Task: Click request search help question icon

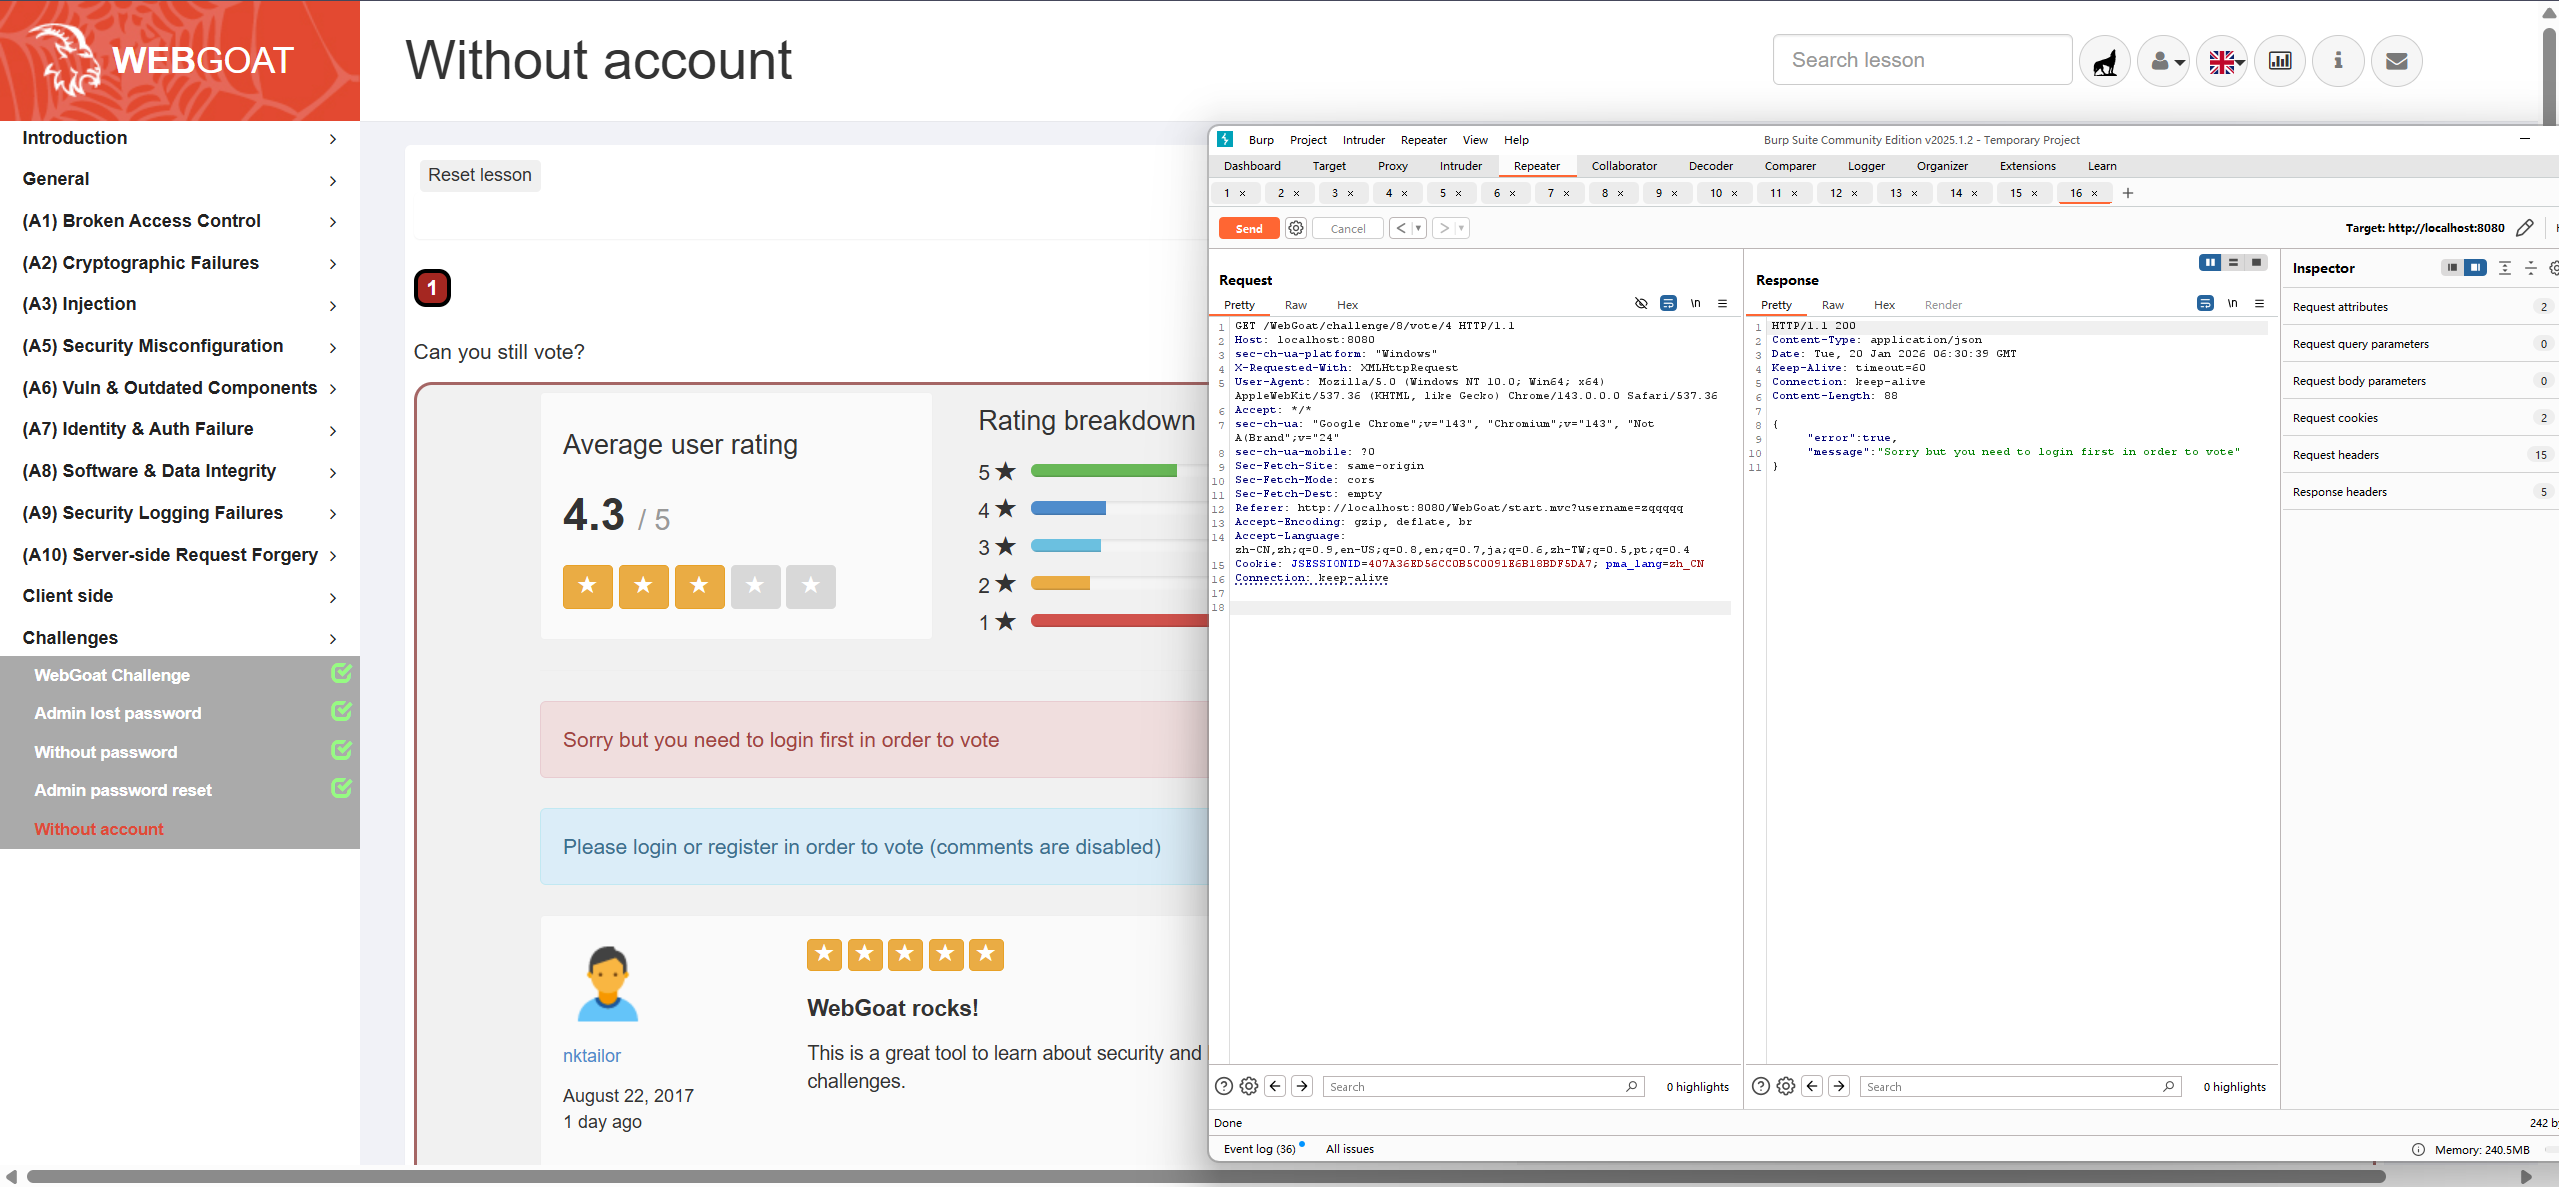Action: (1223, 1087)
